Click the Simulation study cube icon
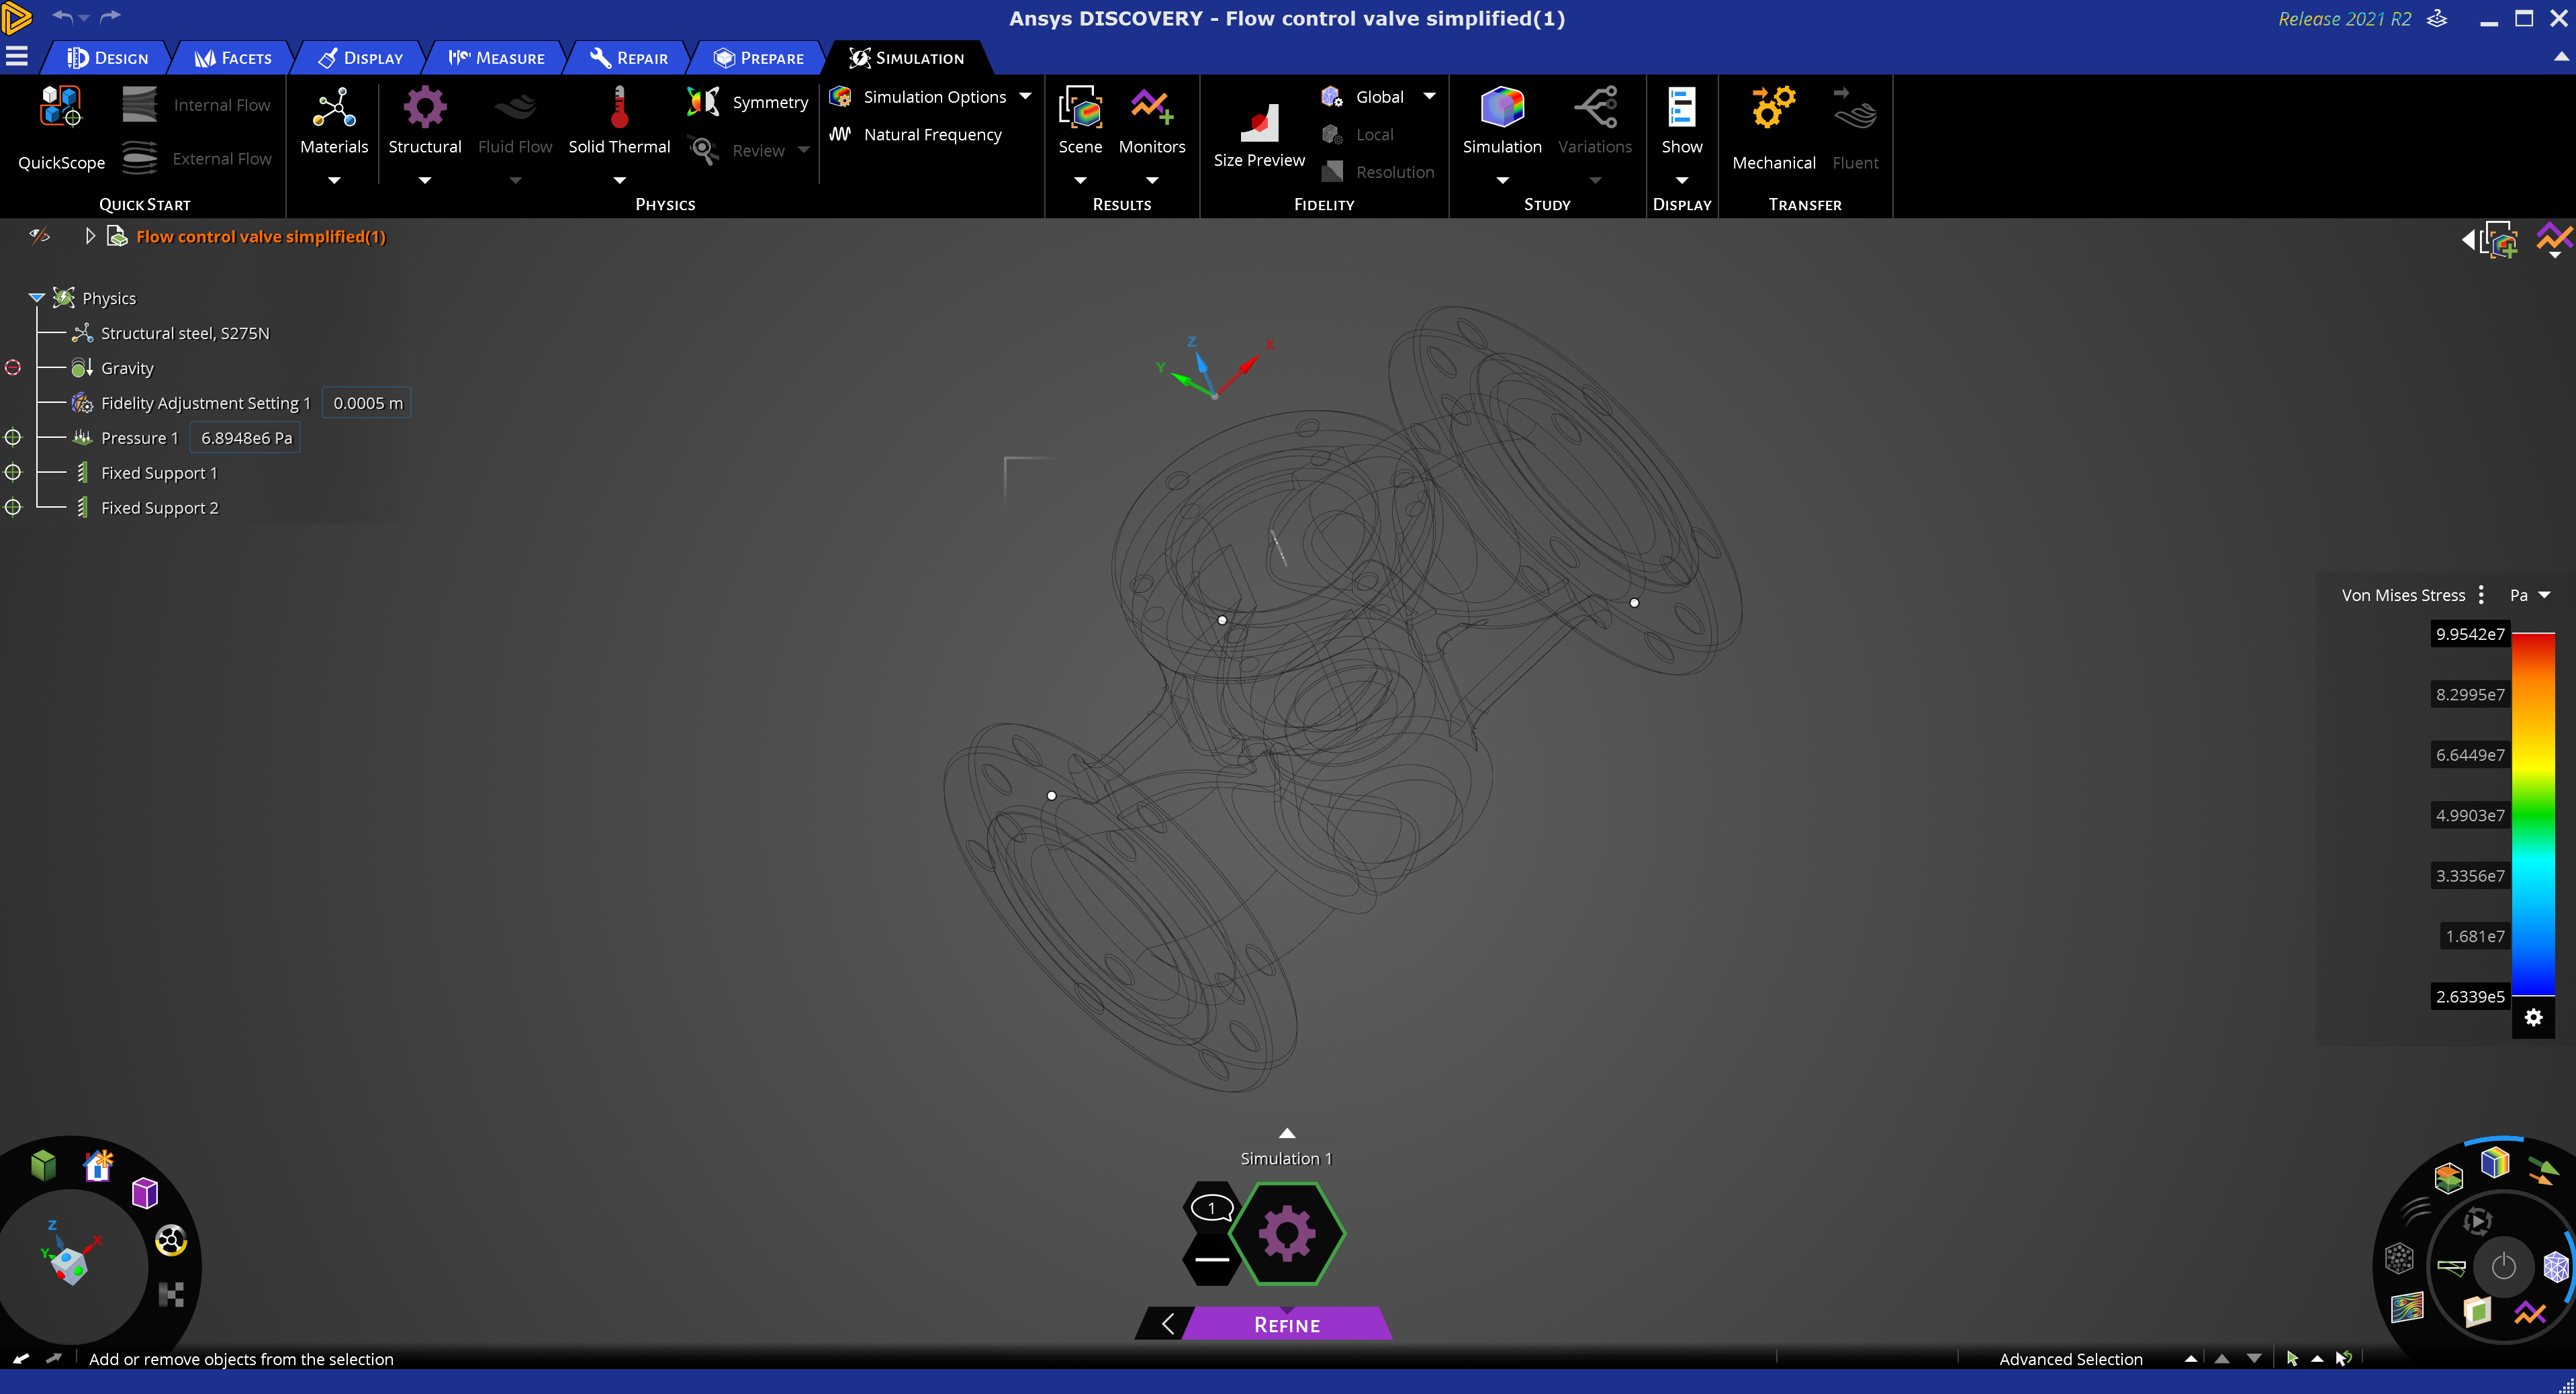 (x=1502, y=107)
